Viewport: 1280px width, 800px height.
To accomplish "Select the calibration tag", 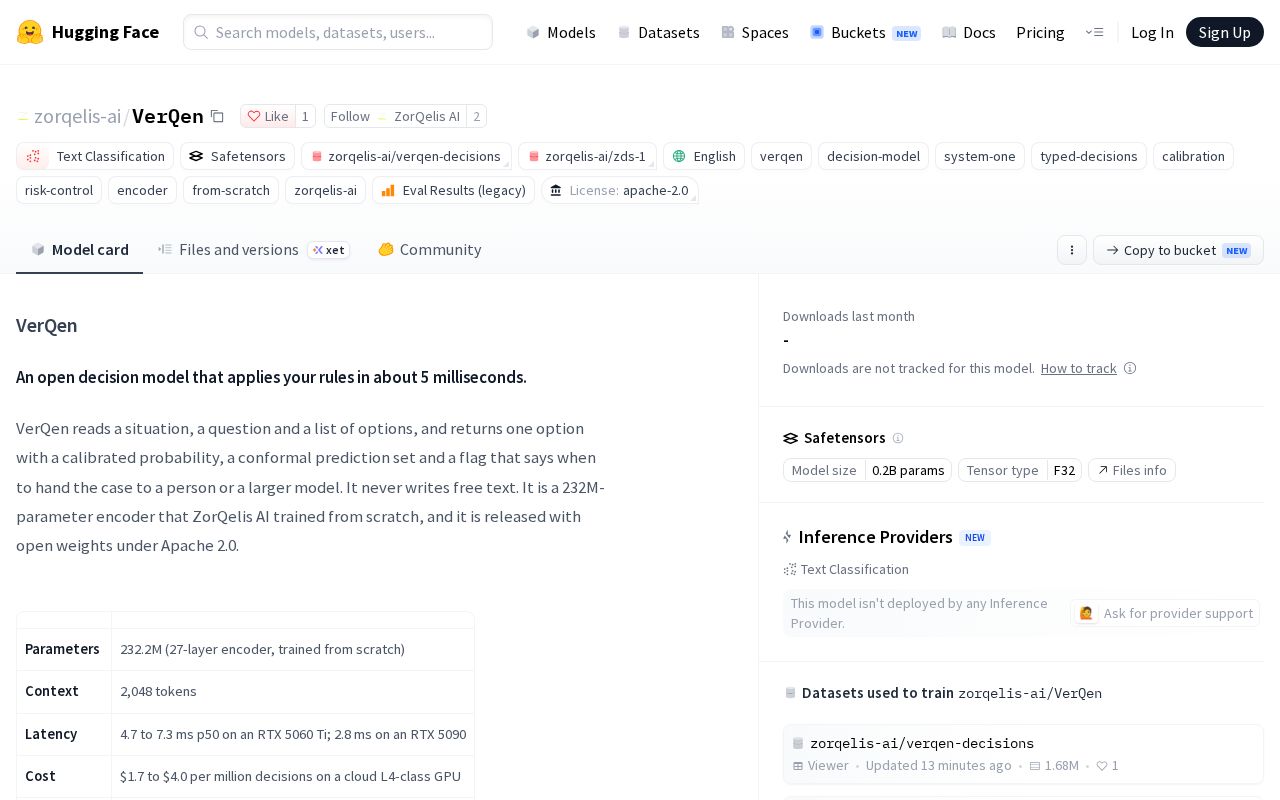I will click(1193, 156).
